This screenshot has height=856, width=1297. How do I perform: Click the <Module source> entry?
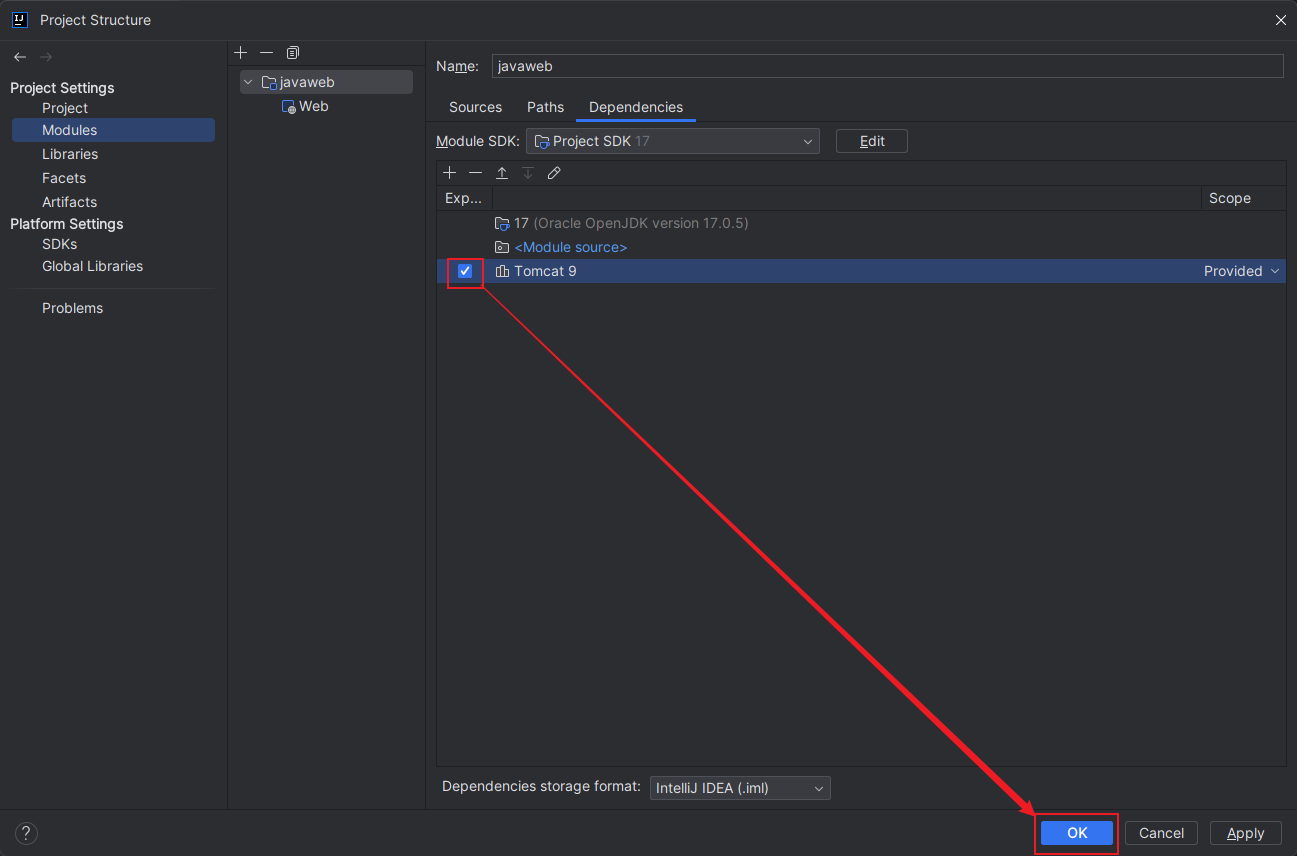tap(570, 247)
